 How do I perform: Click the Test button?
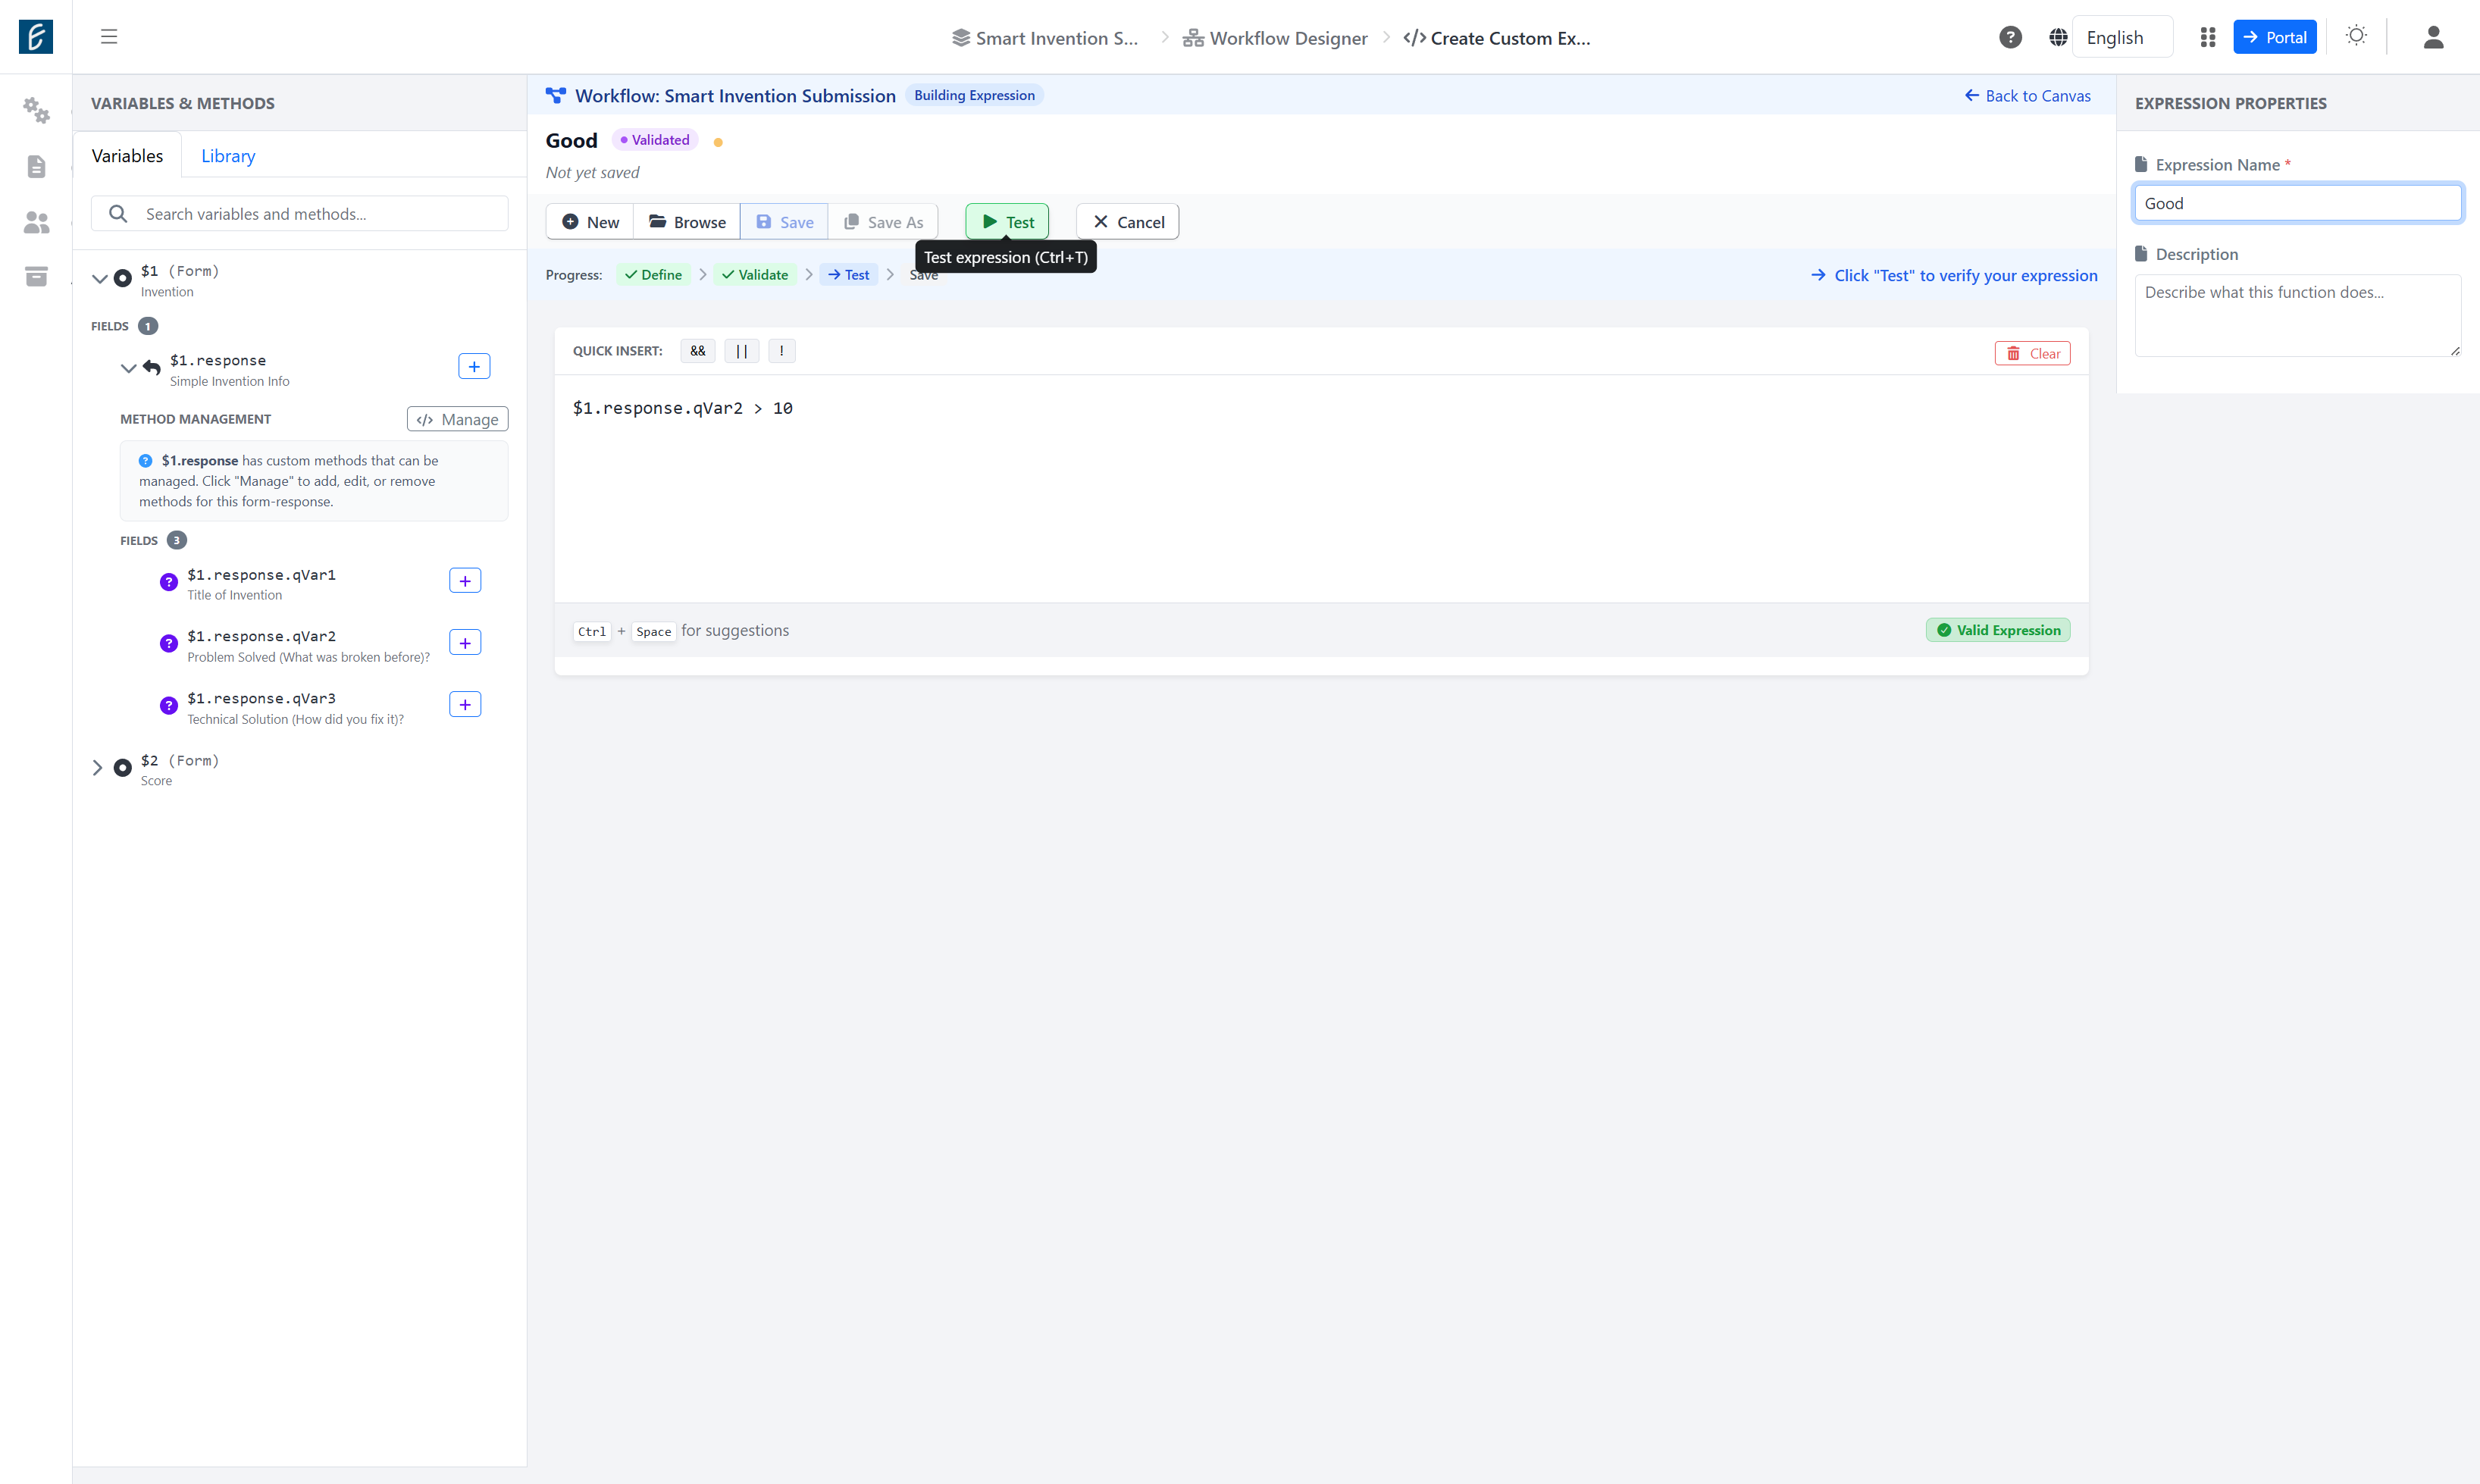(1007, 222)
